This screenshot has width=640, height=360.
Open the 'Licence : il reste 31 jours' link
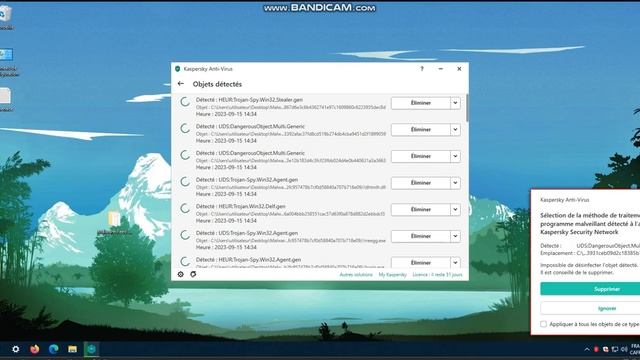pos(438,275)
